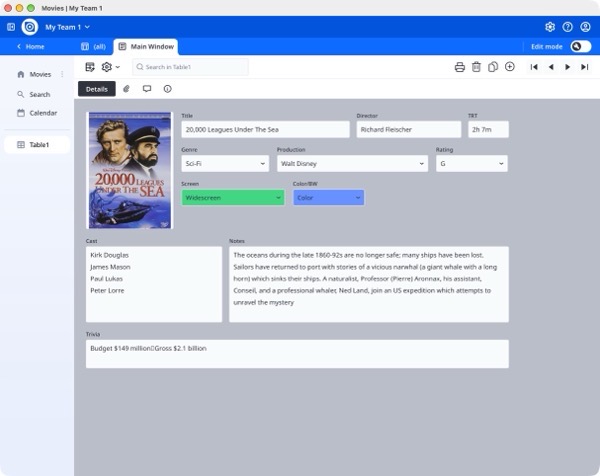
Task: Select the Main Window tab
Action: pos(146,47)
